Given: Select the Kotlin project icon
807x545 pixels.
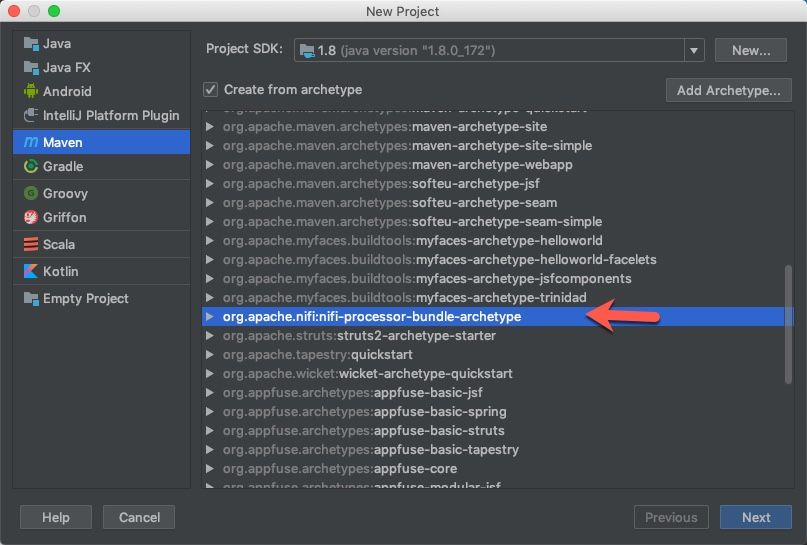Looking at the screenshot, I should click(x=31, y=272).
